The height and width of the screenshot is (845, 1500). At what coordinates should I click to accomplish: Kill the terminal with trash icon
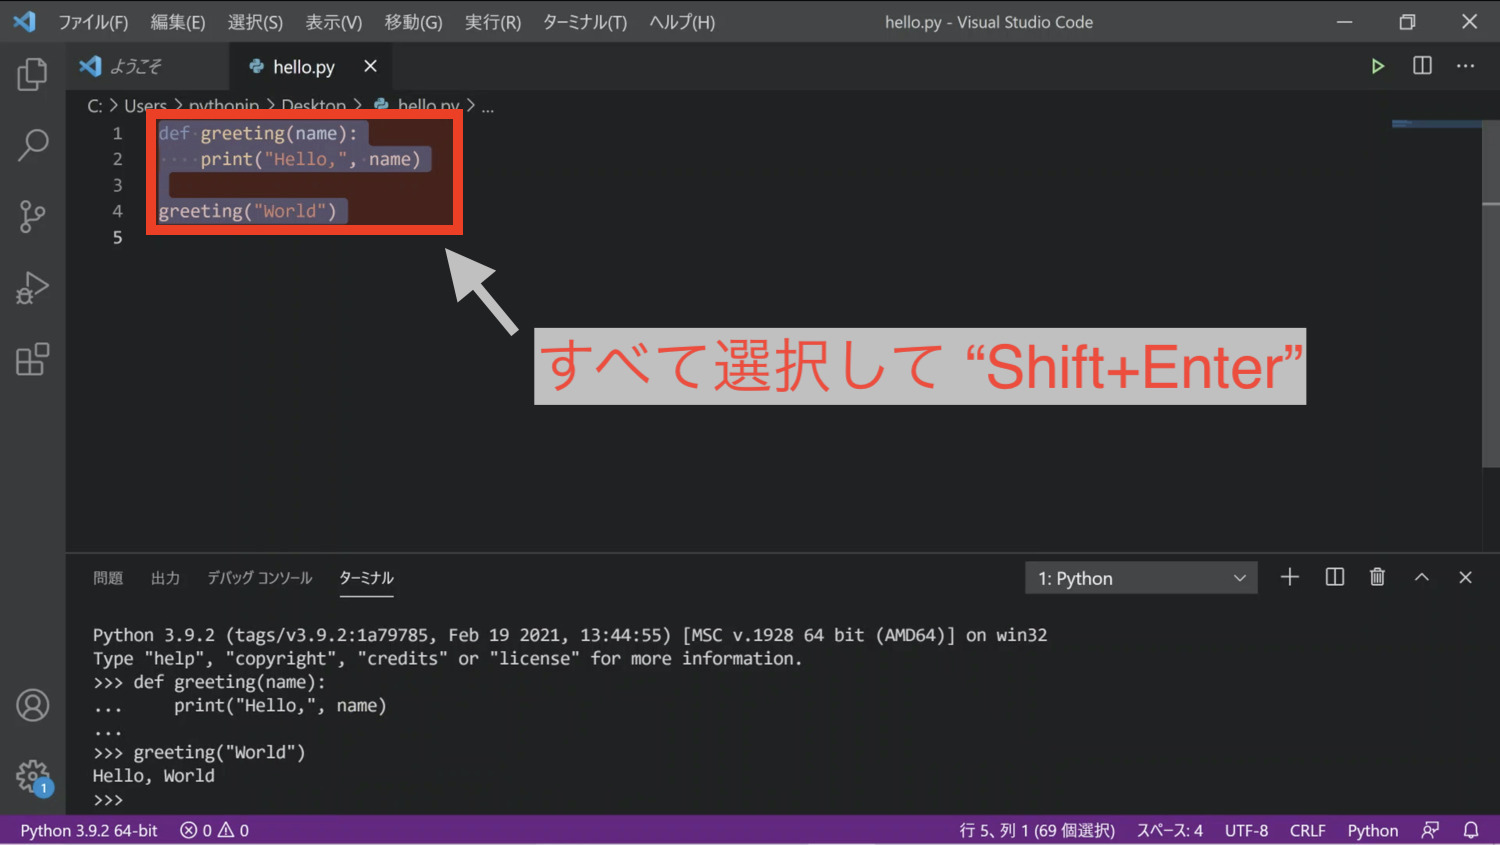(x=1377, y=577)
